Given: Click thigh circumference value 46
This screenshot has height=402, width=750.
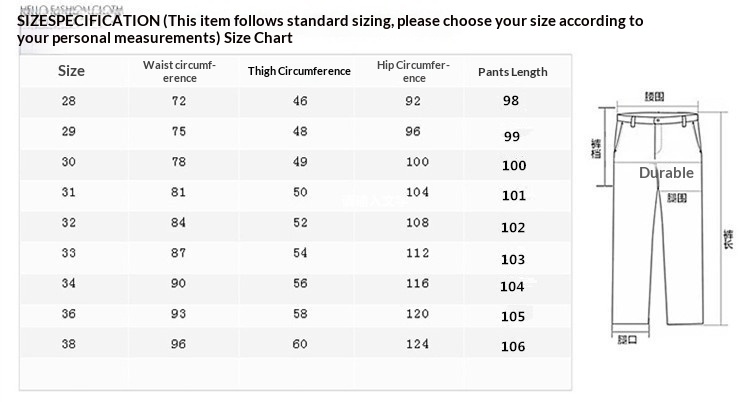Looking at the screenshot, I should pyautogui.click(x=300, y=101).
